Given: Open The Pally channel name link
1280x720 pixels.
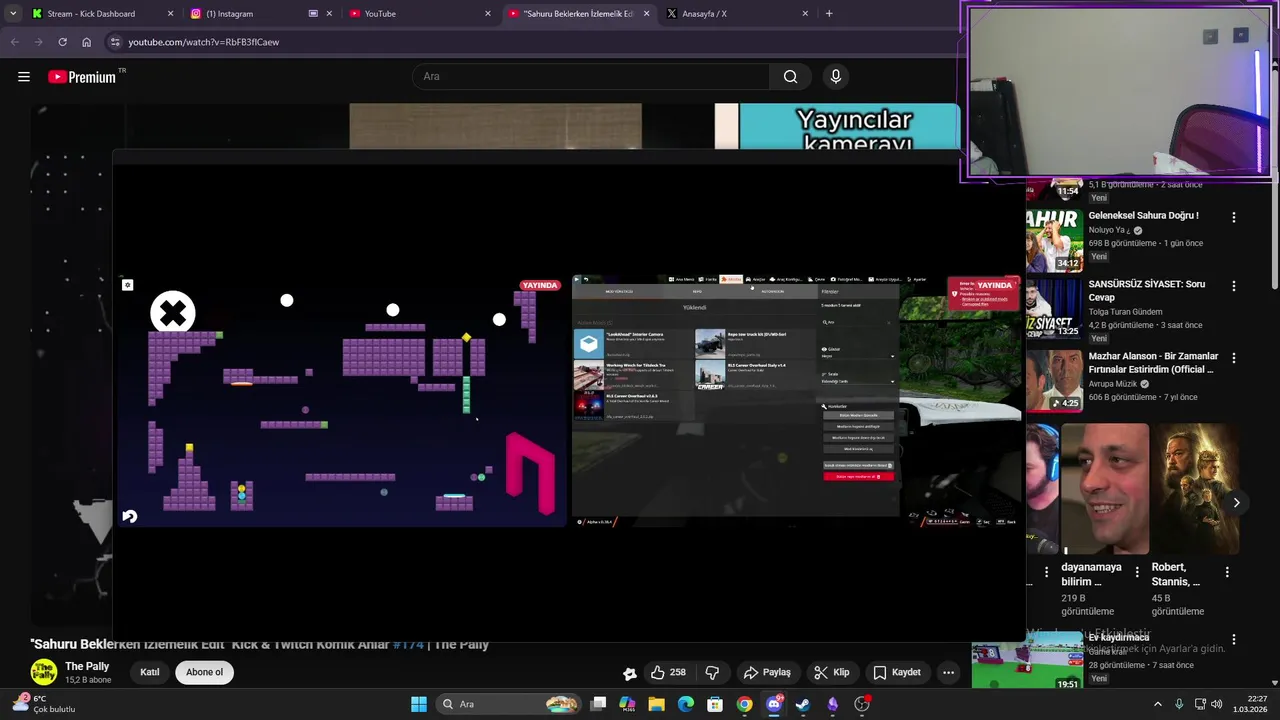Looking at the screenshot, I should pyautogui.click(x=87, y=666).
